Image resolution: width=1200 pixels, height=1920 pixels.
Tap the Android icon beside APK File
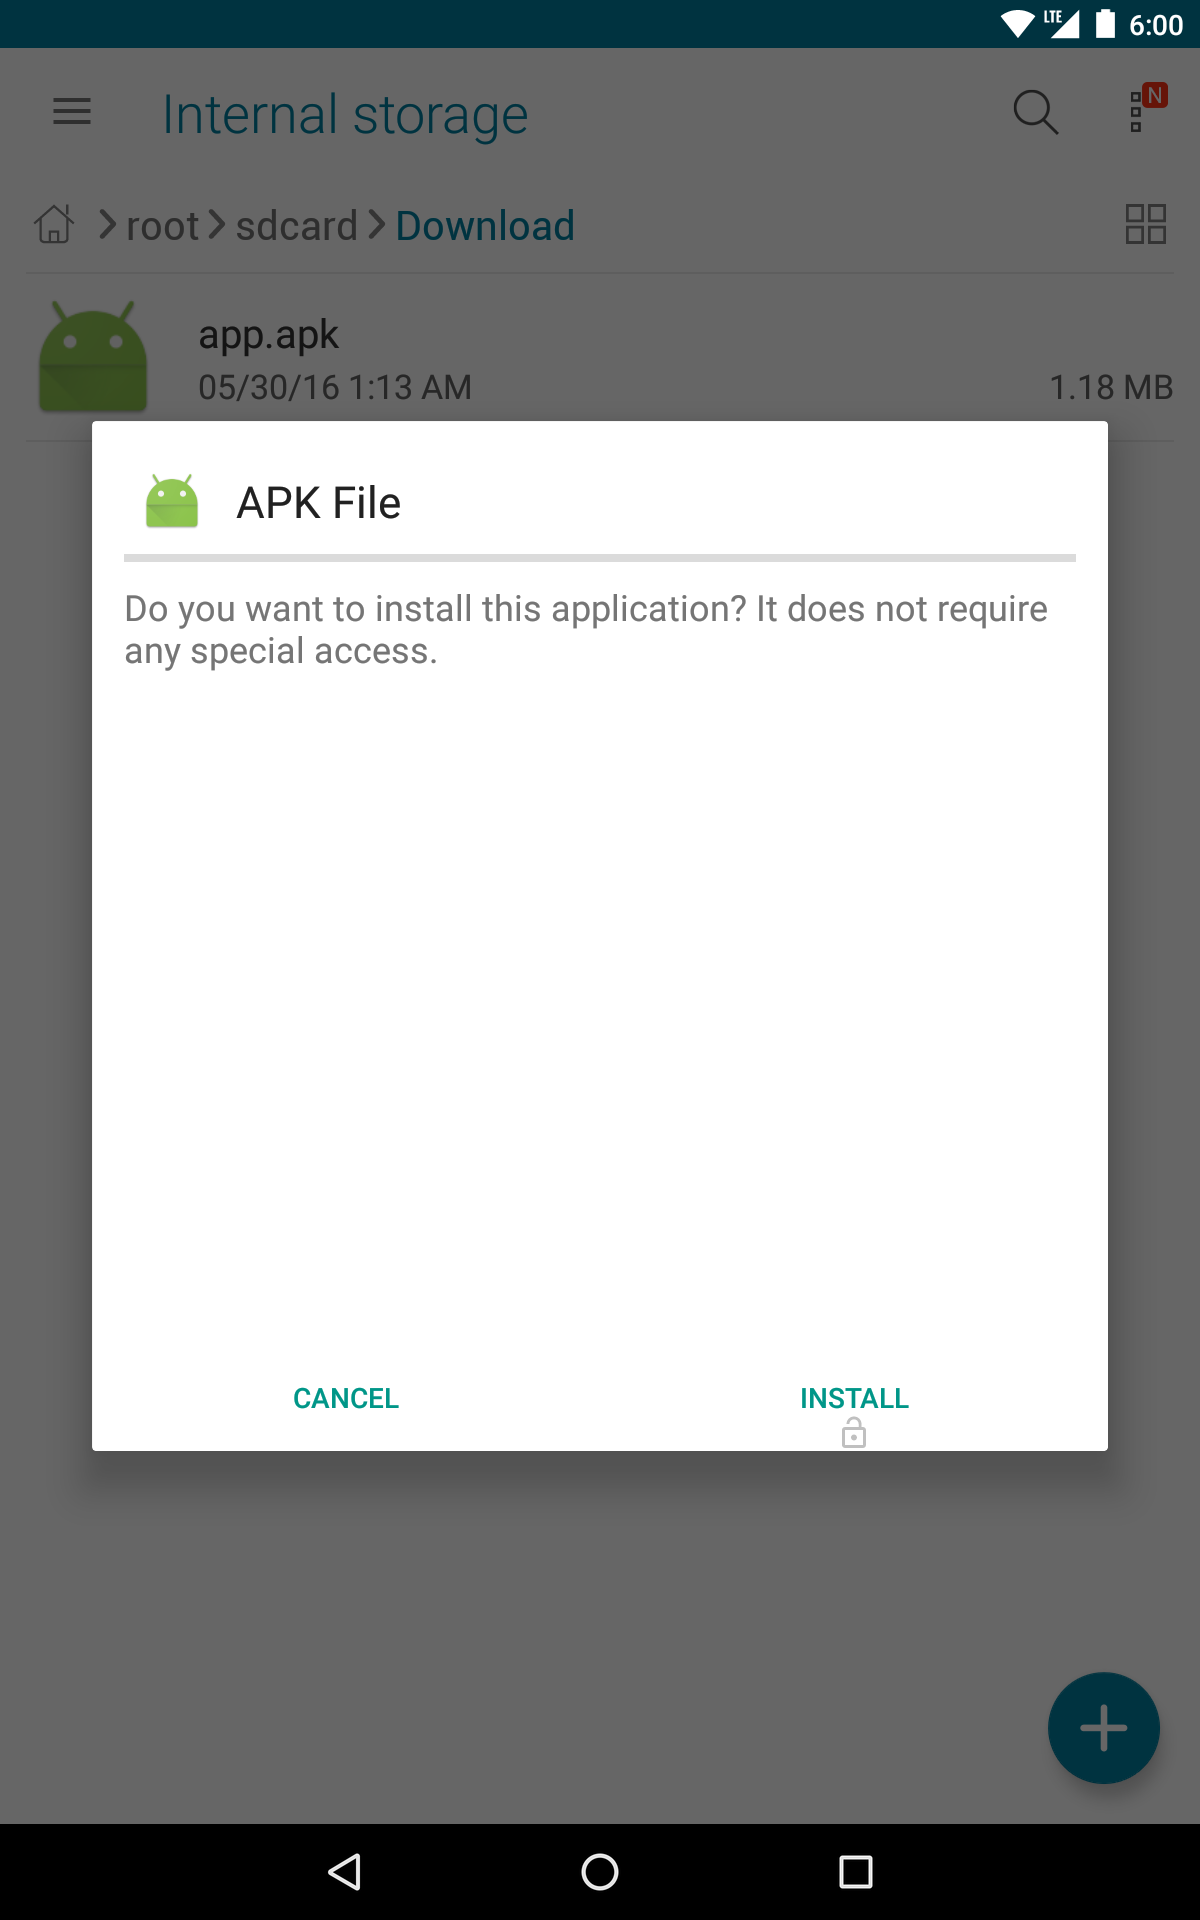click(x=172, y=501)
